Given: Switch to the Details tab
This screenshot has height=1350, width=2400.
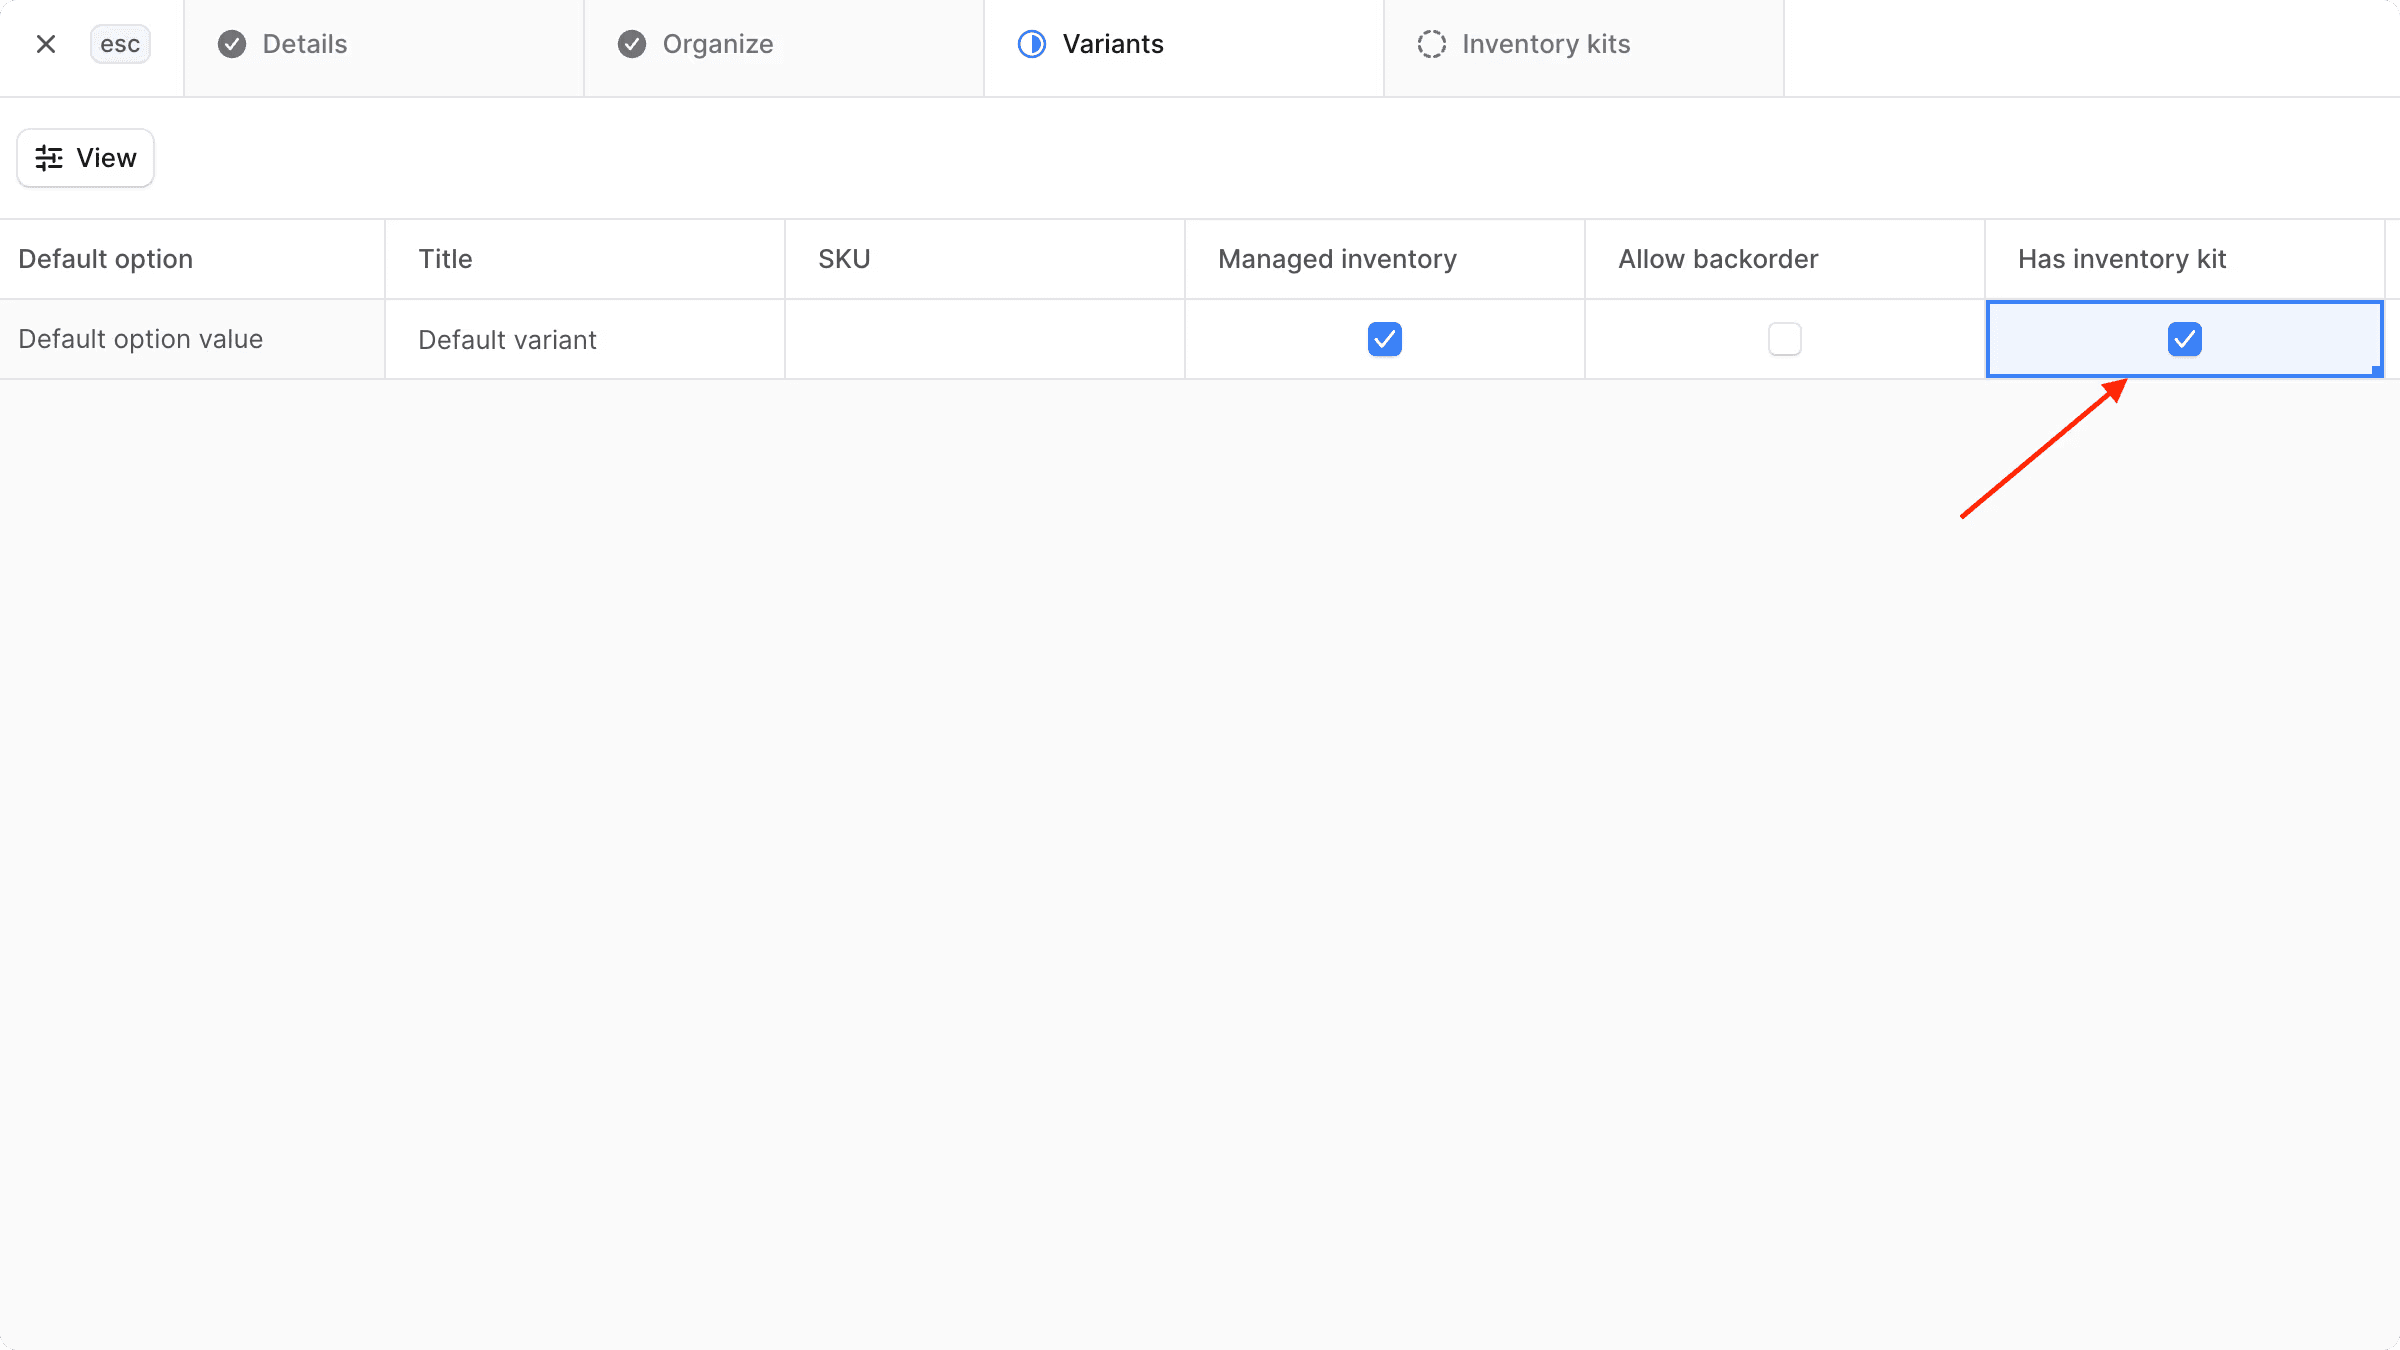Looking at the screenshot, I should click(x=303, y=44).
